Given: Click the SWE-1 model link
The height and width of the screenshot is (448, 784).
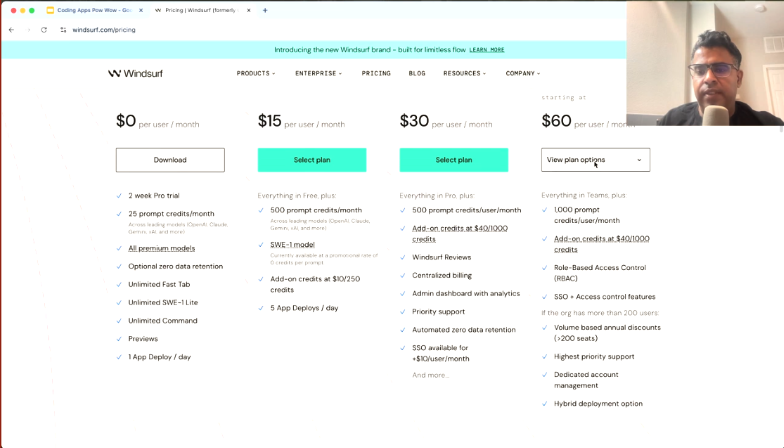Looking at the screenshot, I should [292, 244].
